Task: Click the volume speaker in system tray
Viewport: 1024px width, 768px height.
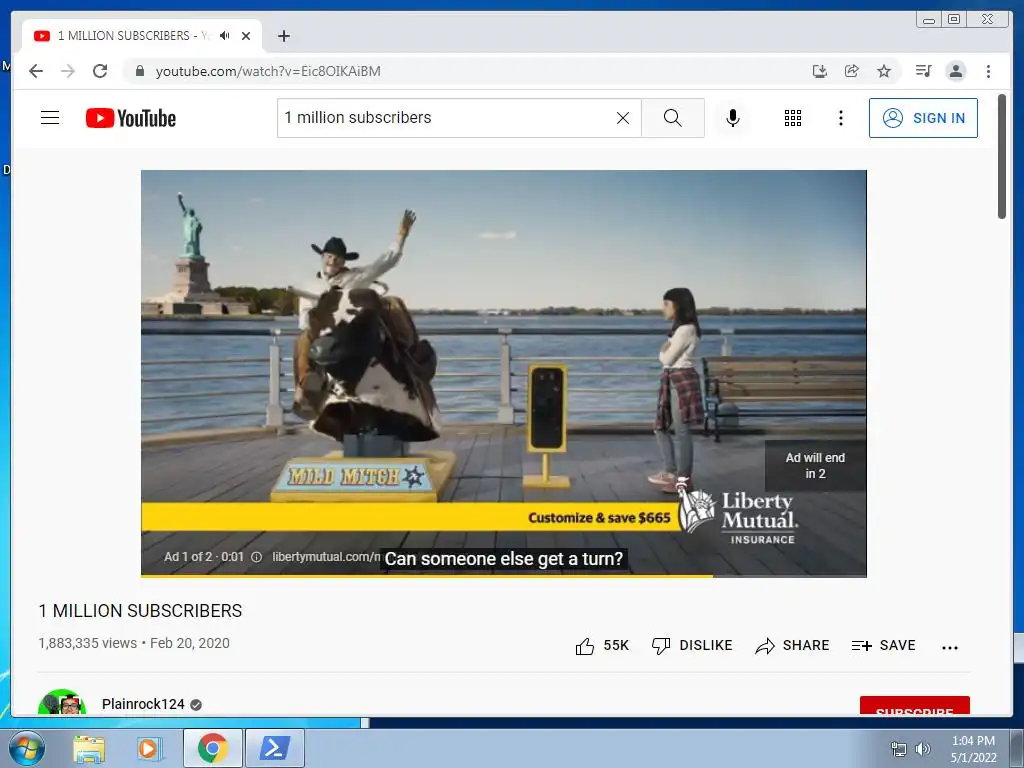Action: coord(923,749)
